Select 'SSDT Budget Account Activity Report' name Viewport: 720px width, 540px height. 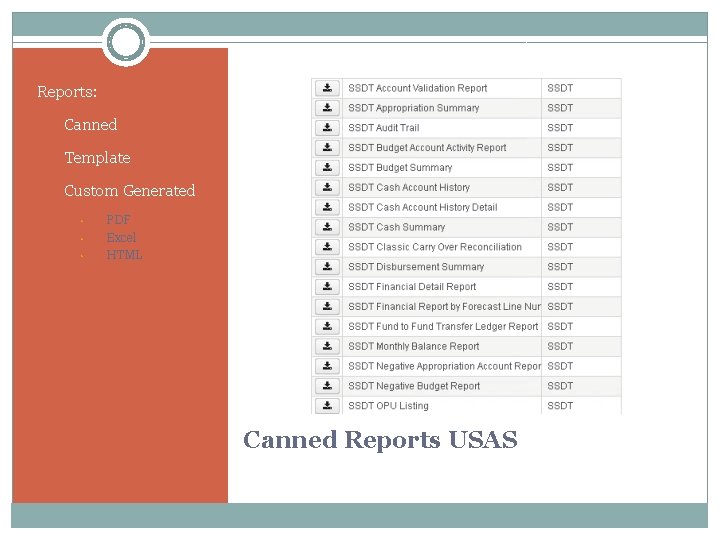point(427,147)
